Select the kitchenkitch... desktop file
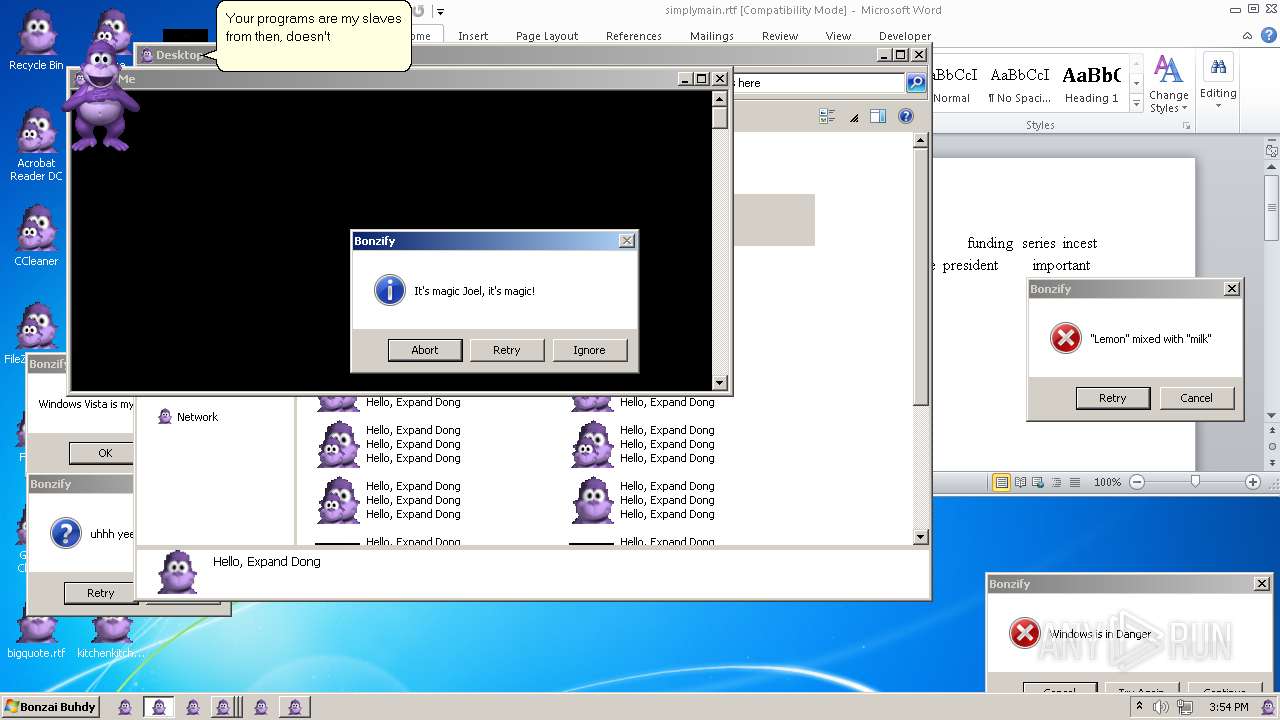The image size is (1280, 720). click(110, 633)
